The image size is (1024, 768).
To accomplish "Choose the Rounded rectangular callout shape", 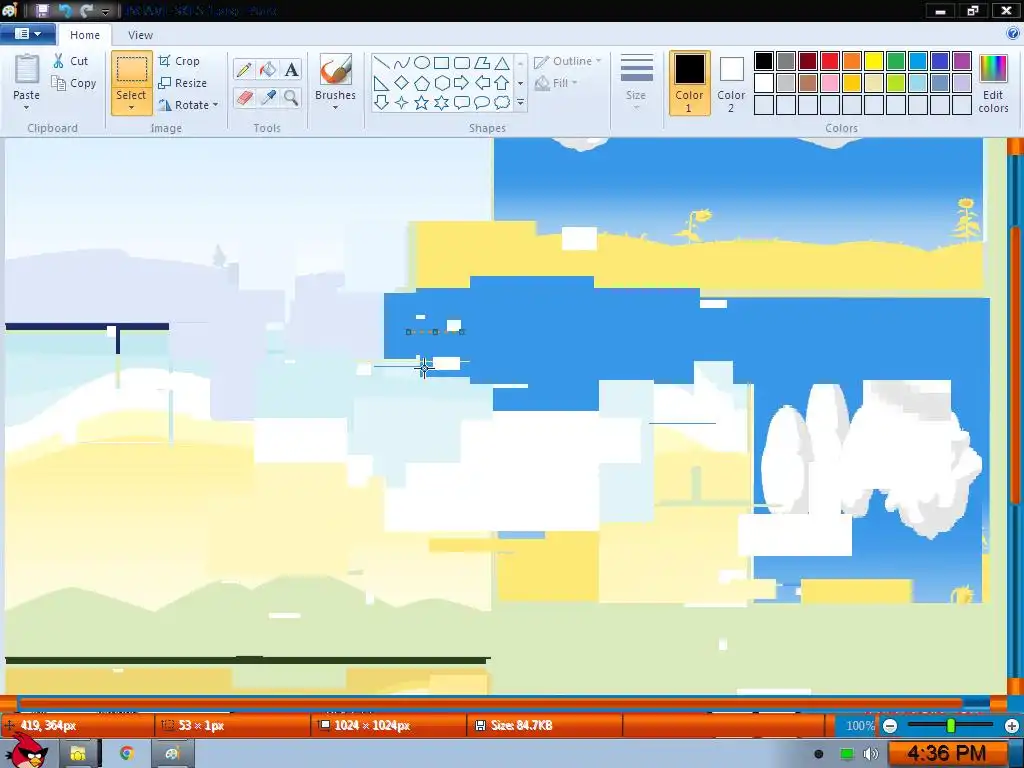I will click(462, 103).
